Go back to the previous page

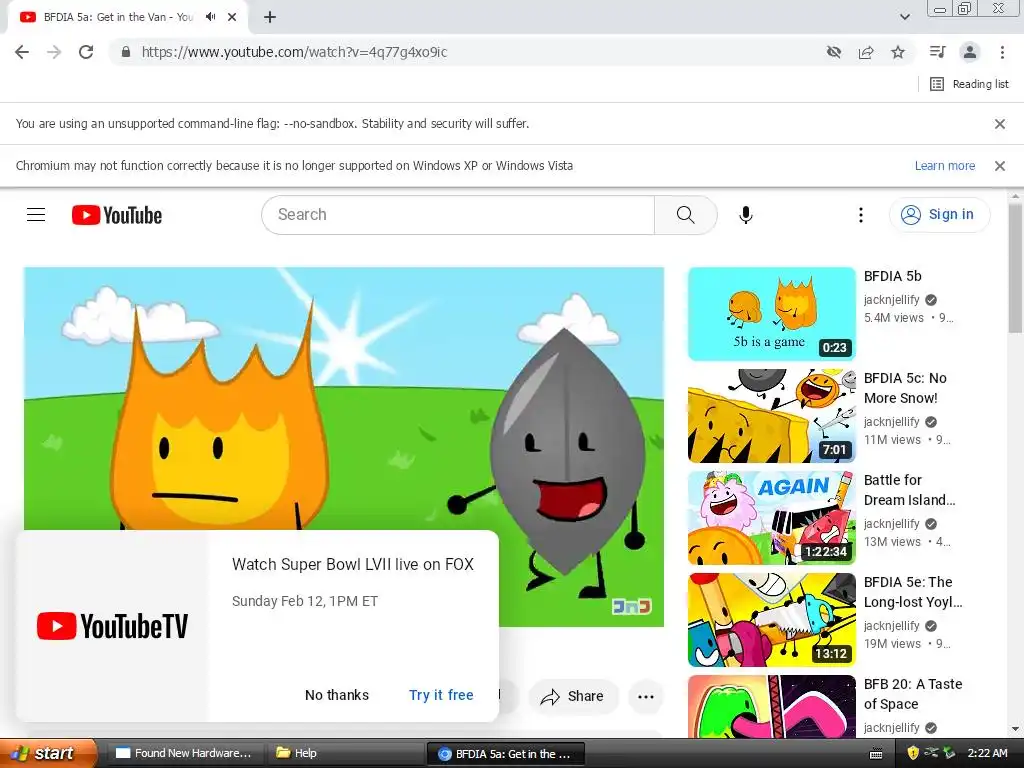[22, 52]
